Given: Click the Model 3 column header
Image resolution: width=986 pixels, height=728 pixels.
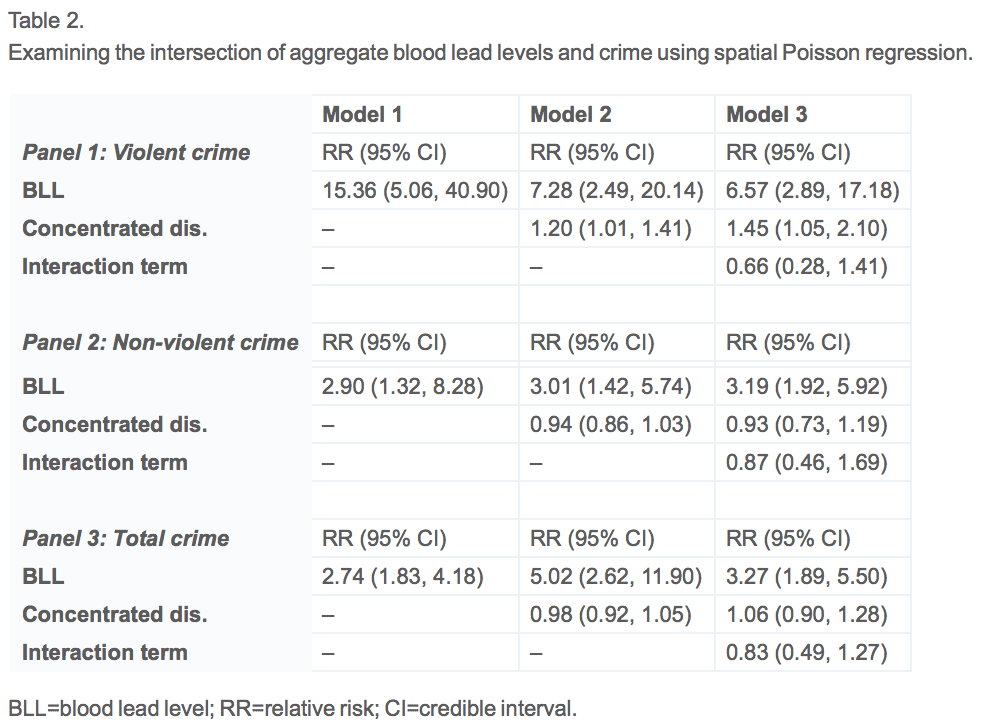Looking at the screenshot, I should click(767, 114).
